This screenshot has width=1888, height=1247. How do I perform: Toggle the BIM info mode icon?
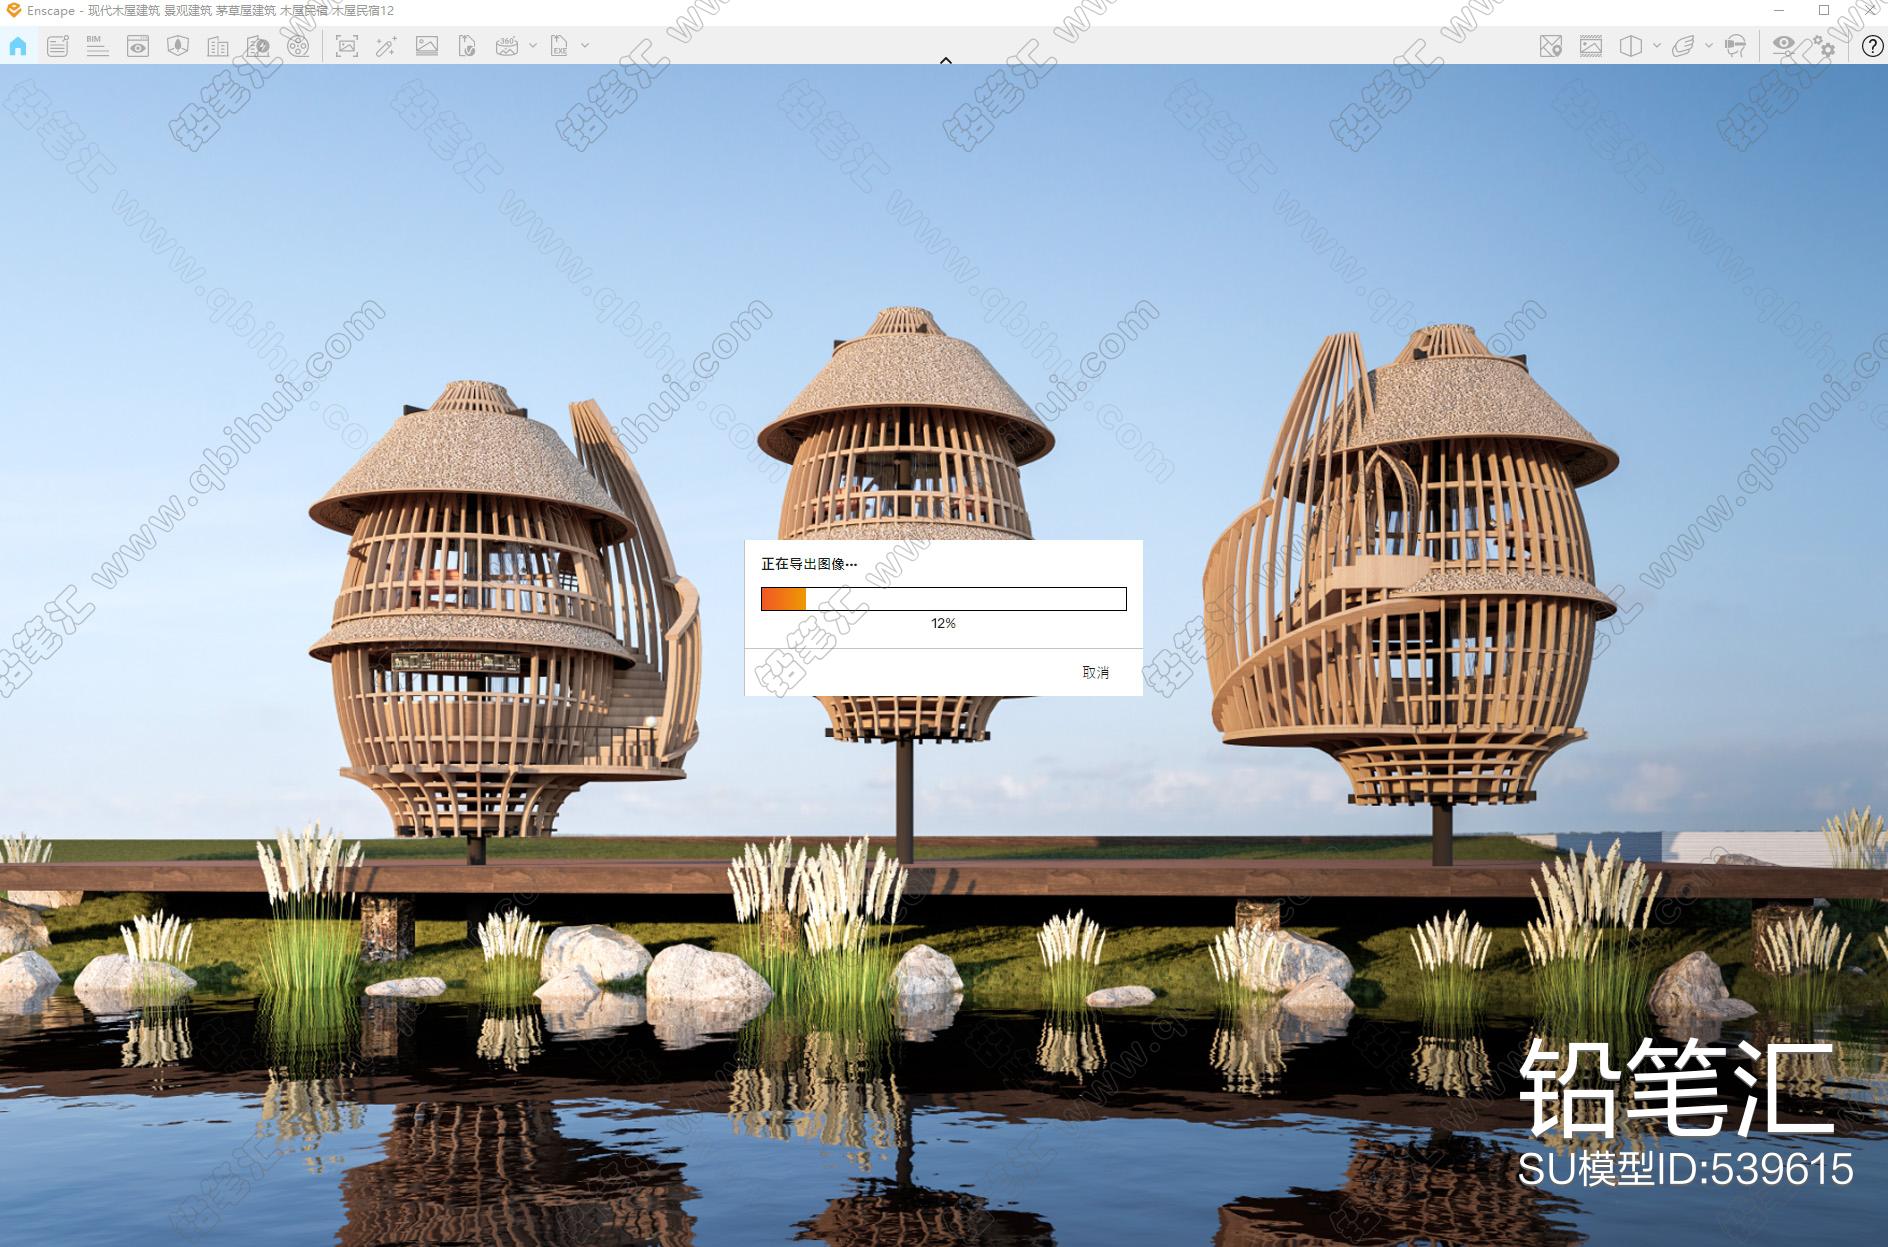(x=97, y=46)
